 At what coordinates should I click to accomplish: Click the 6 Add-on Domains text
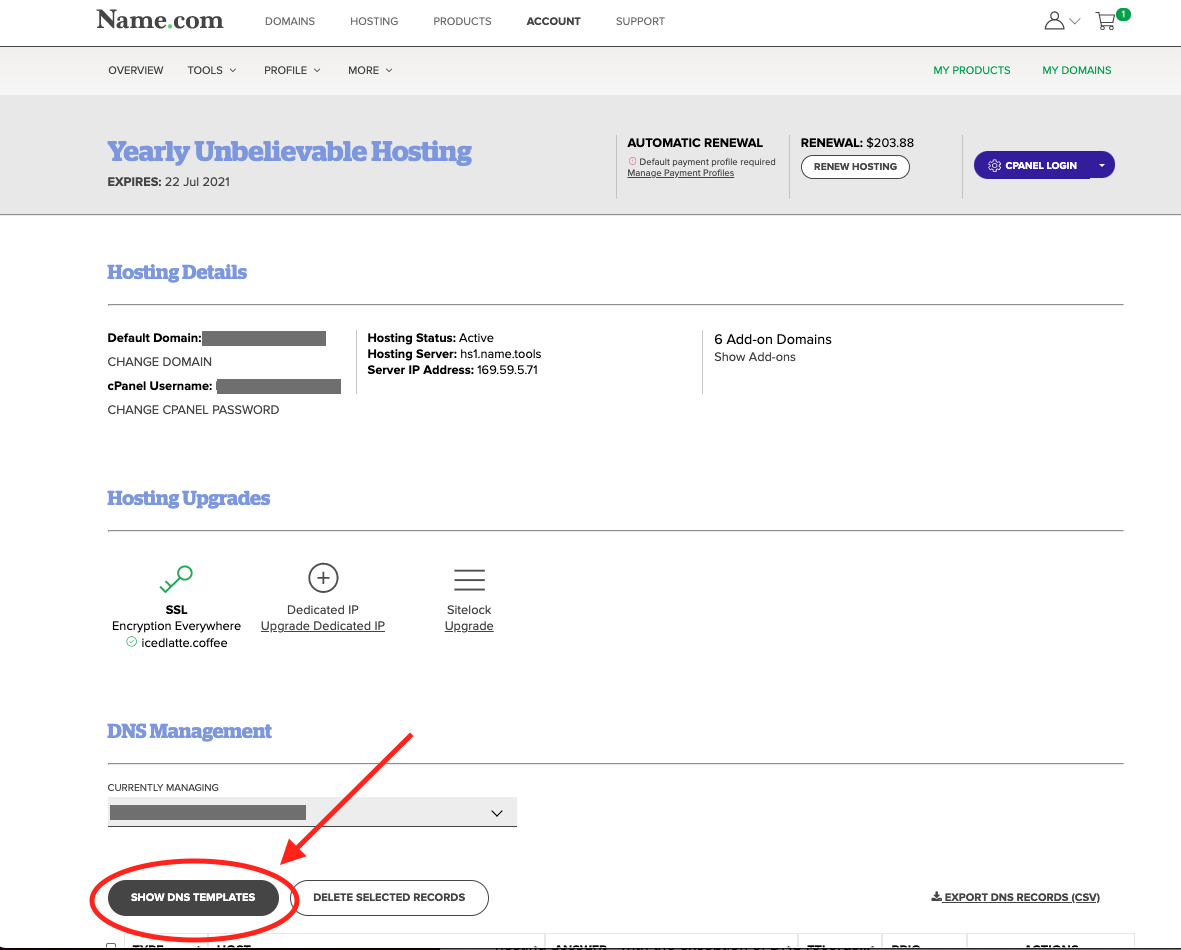(773, 339)
